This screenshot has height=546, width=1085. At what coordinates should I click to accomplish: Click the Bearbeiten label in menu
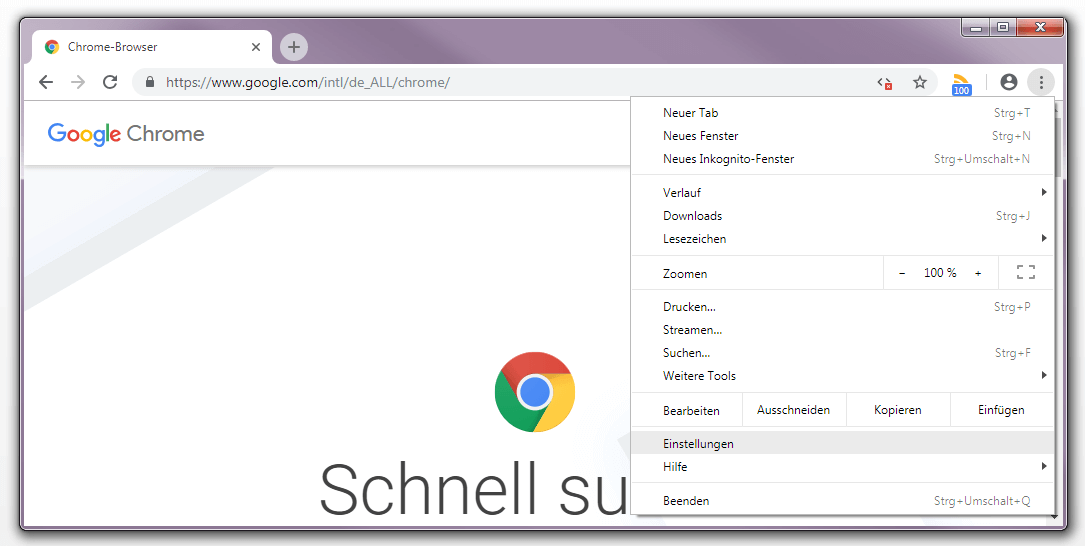click(691, 411)
